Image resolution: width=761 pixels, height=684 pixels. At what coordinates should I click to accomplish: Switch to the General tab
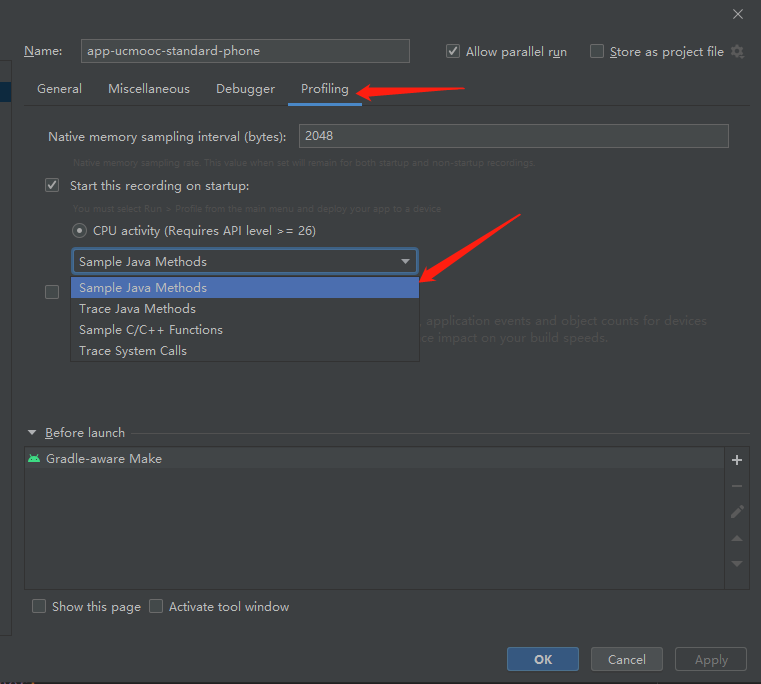pyautogui.click(x=59, y=89)
